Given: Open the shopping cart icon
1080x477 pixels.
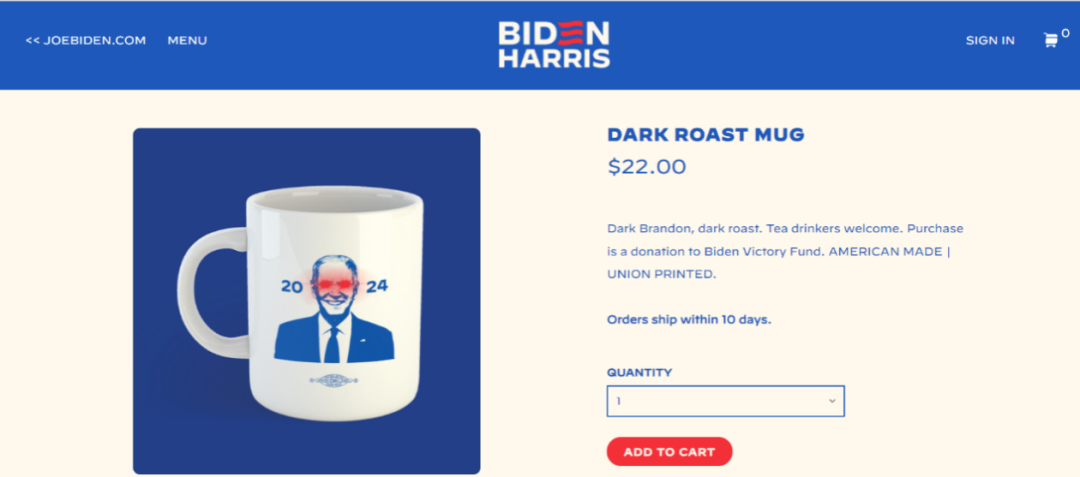Looking at the screenshot, I should (x=1050, y=41).
